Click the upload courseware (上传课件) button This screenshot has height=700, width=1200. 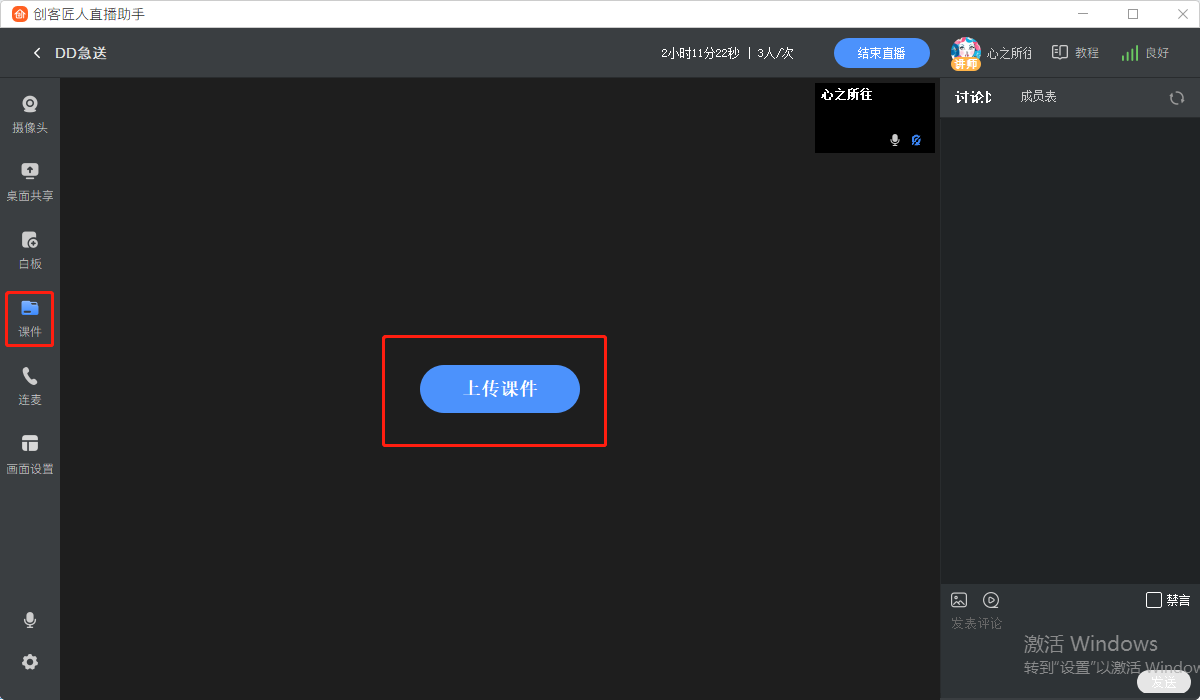(500, 389)
